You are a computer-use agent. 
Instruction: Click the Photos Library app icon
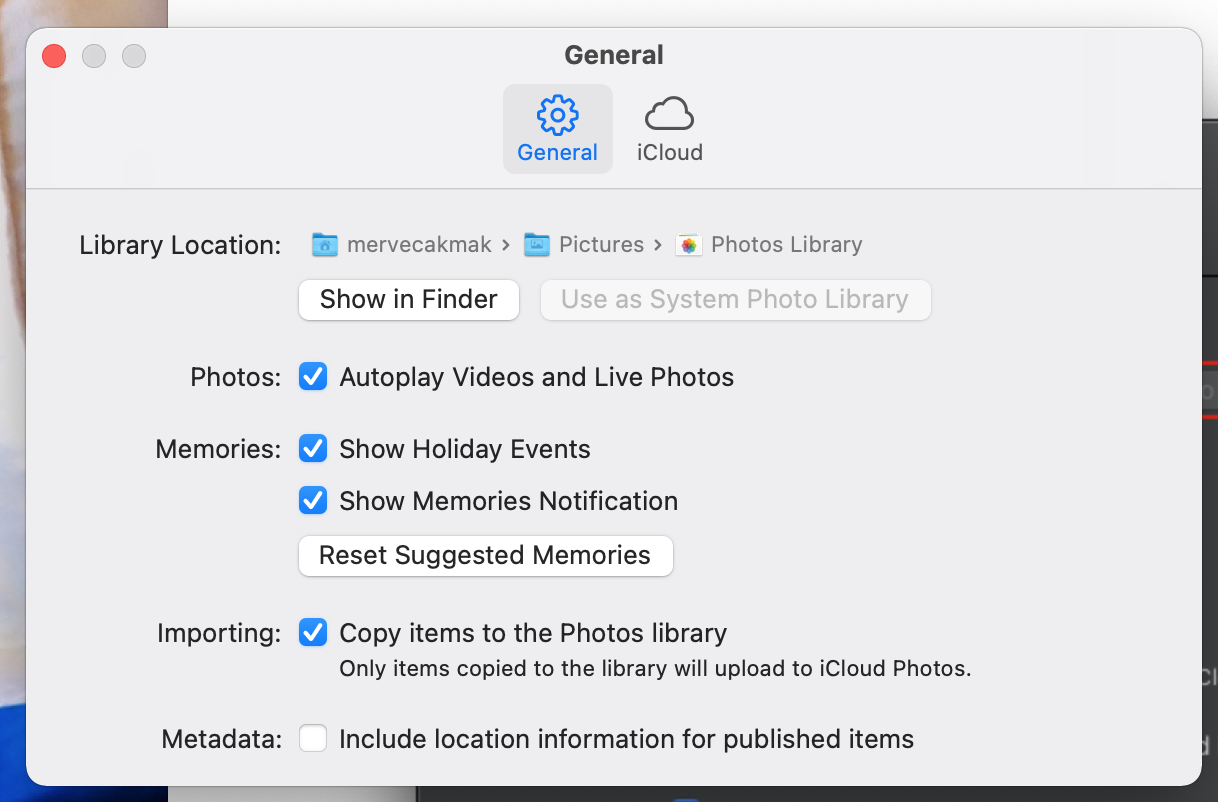(x=688, y=244)
